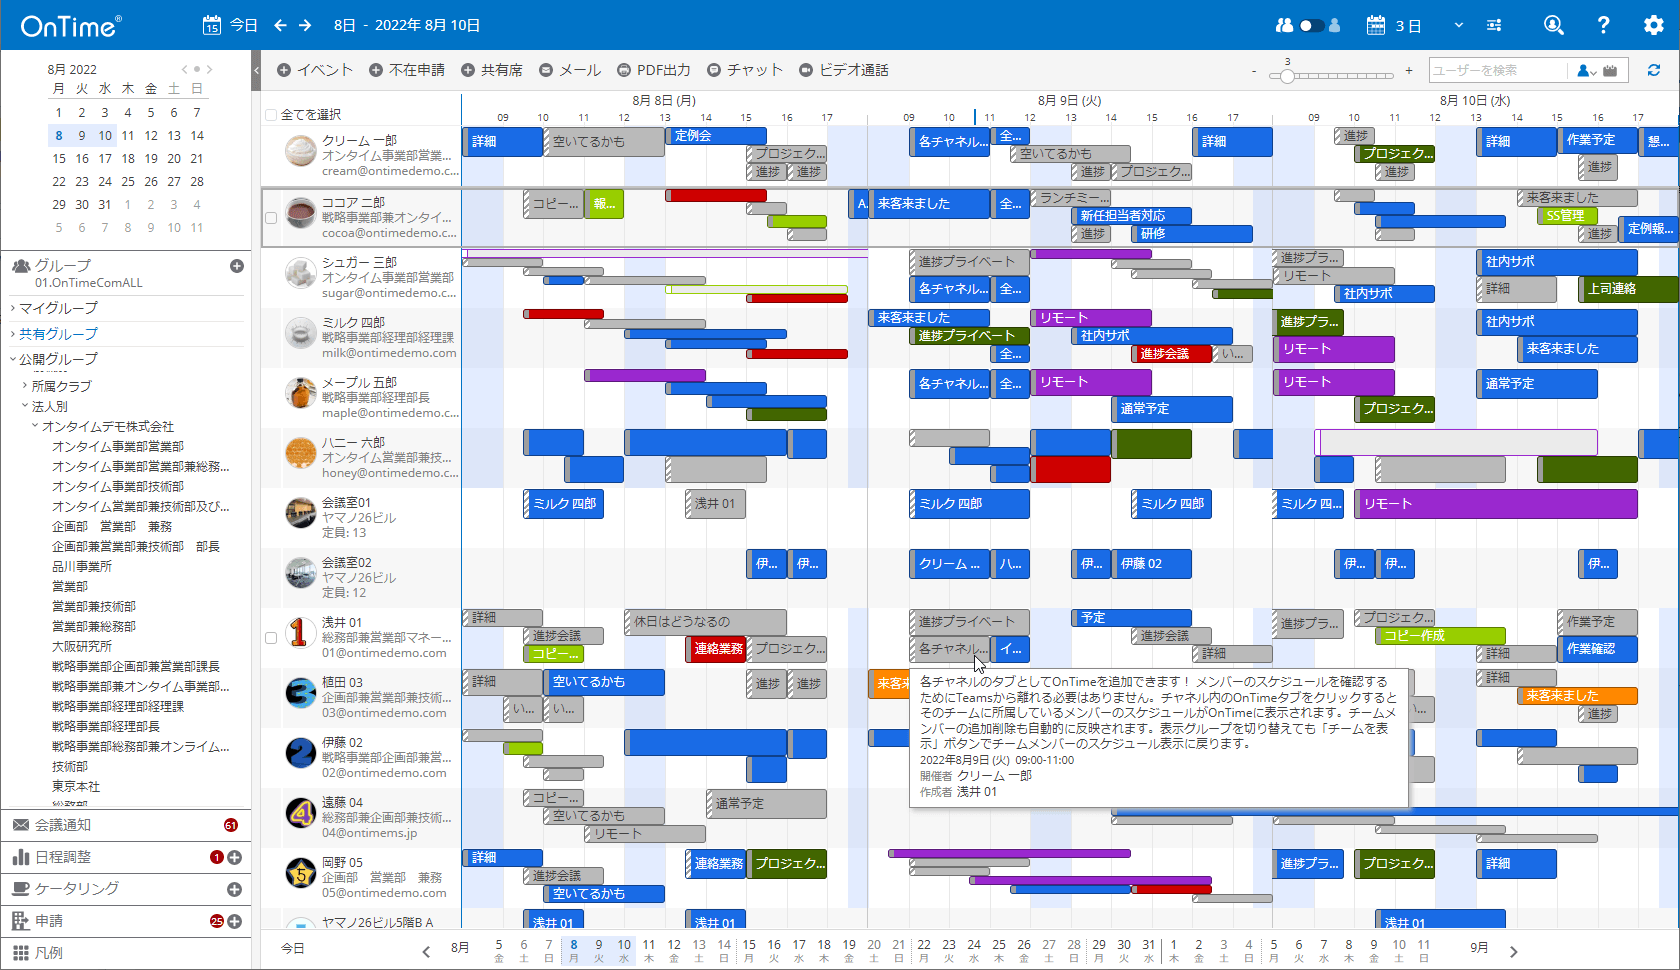Open OnTime settings gear icon
The width and height of the screenshot is (1680, 970).
pos(1655,24)
